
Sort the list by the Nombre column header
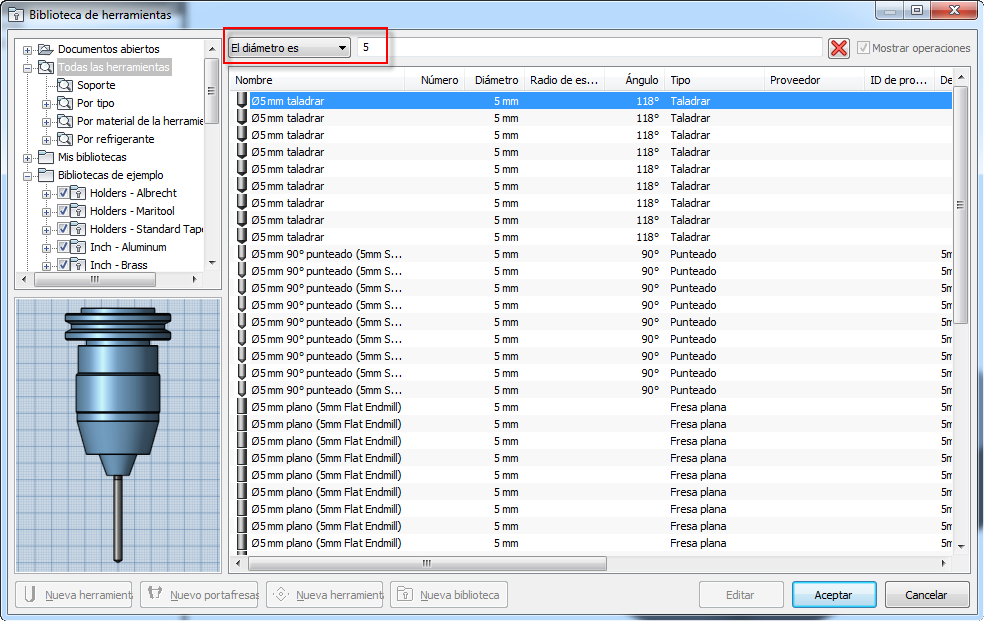click(316, 80)
